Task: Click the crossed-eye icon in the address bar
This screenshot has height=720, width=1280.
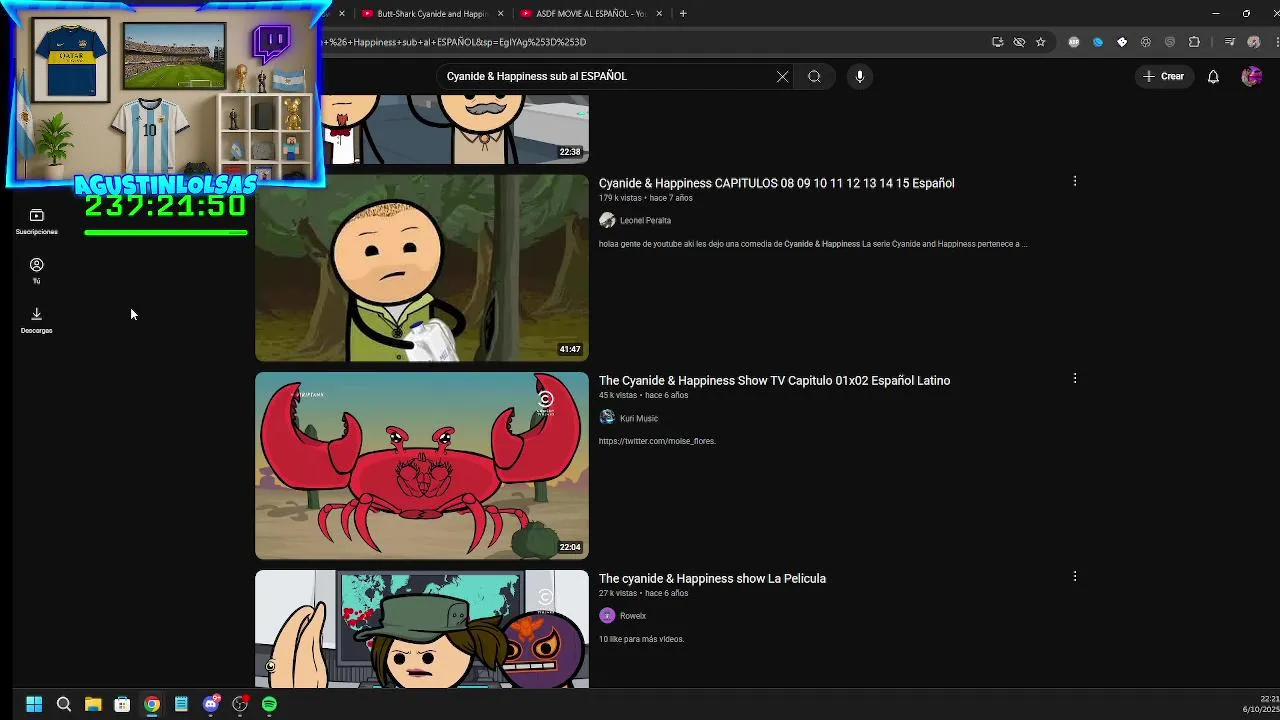Action: (1019, 42)
